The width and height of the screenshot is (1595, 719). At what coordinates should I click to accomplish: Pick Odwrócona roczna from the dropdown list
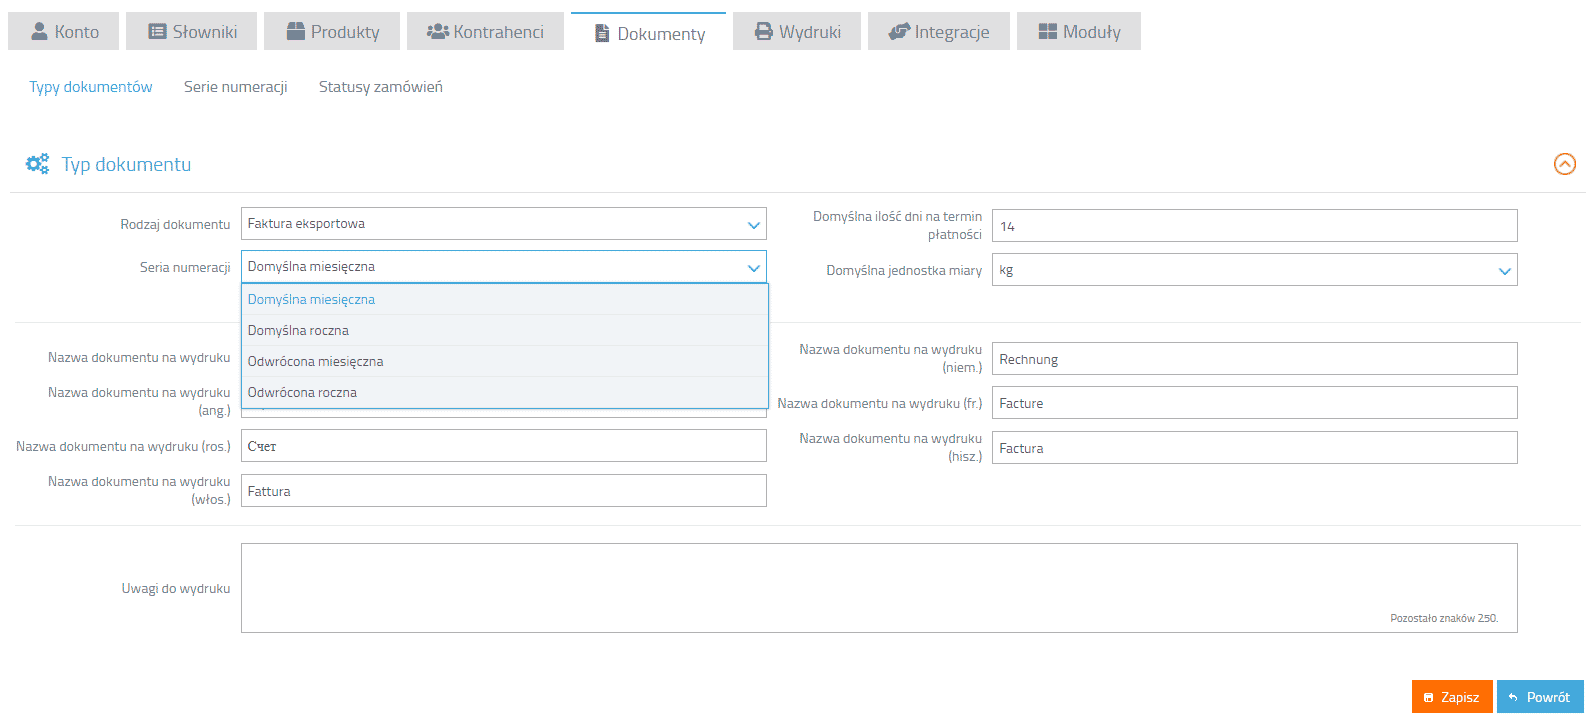302,393
